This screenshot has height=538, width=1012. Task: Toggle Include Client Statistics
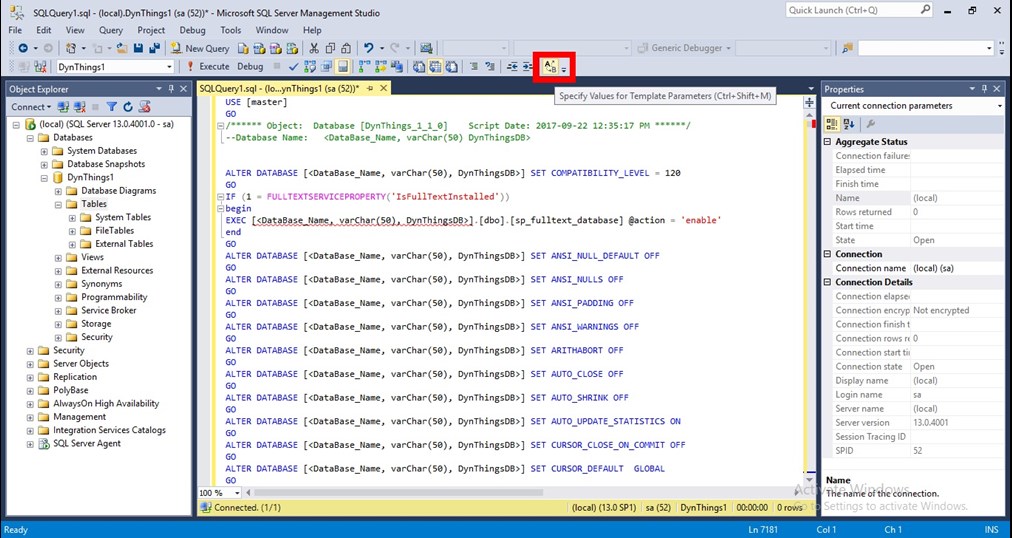[396, 66]
